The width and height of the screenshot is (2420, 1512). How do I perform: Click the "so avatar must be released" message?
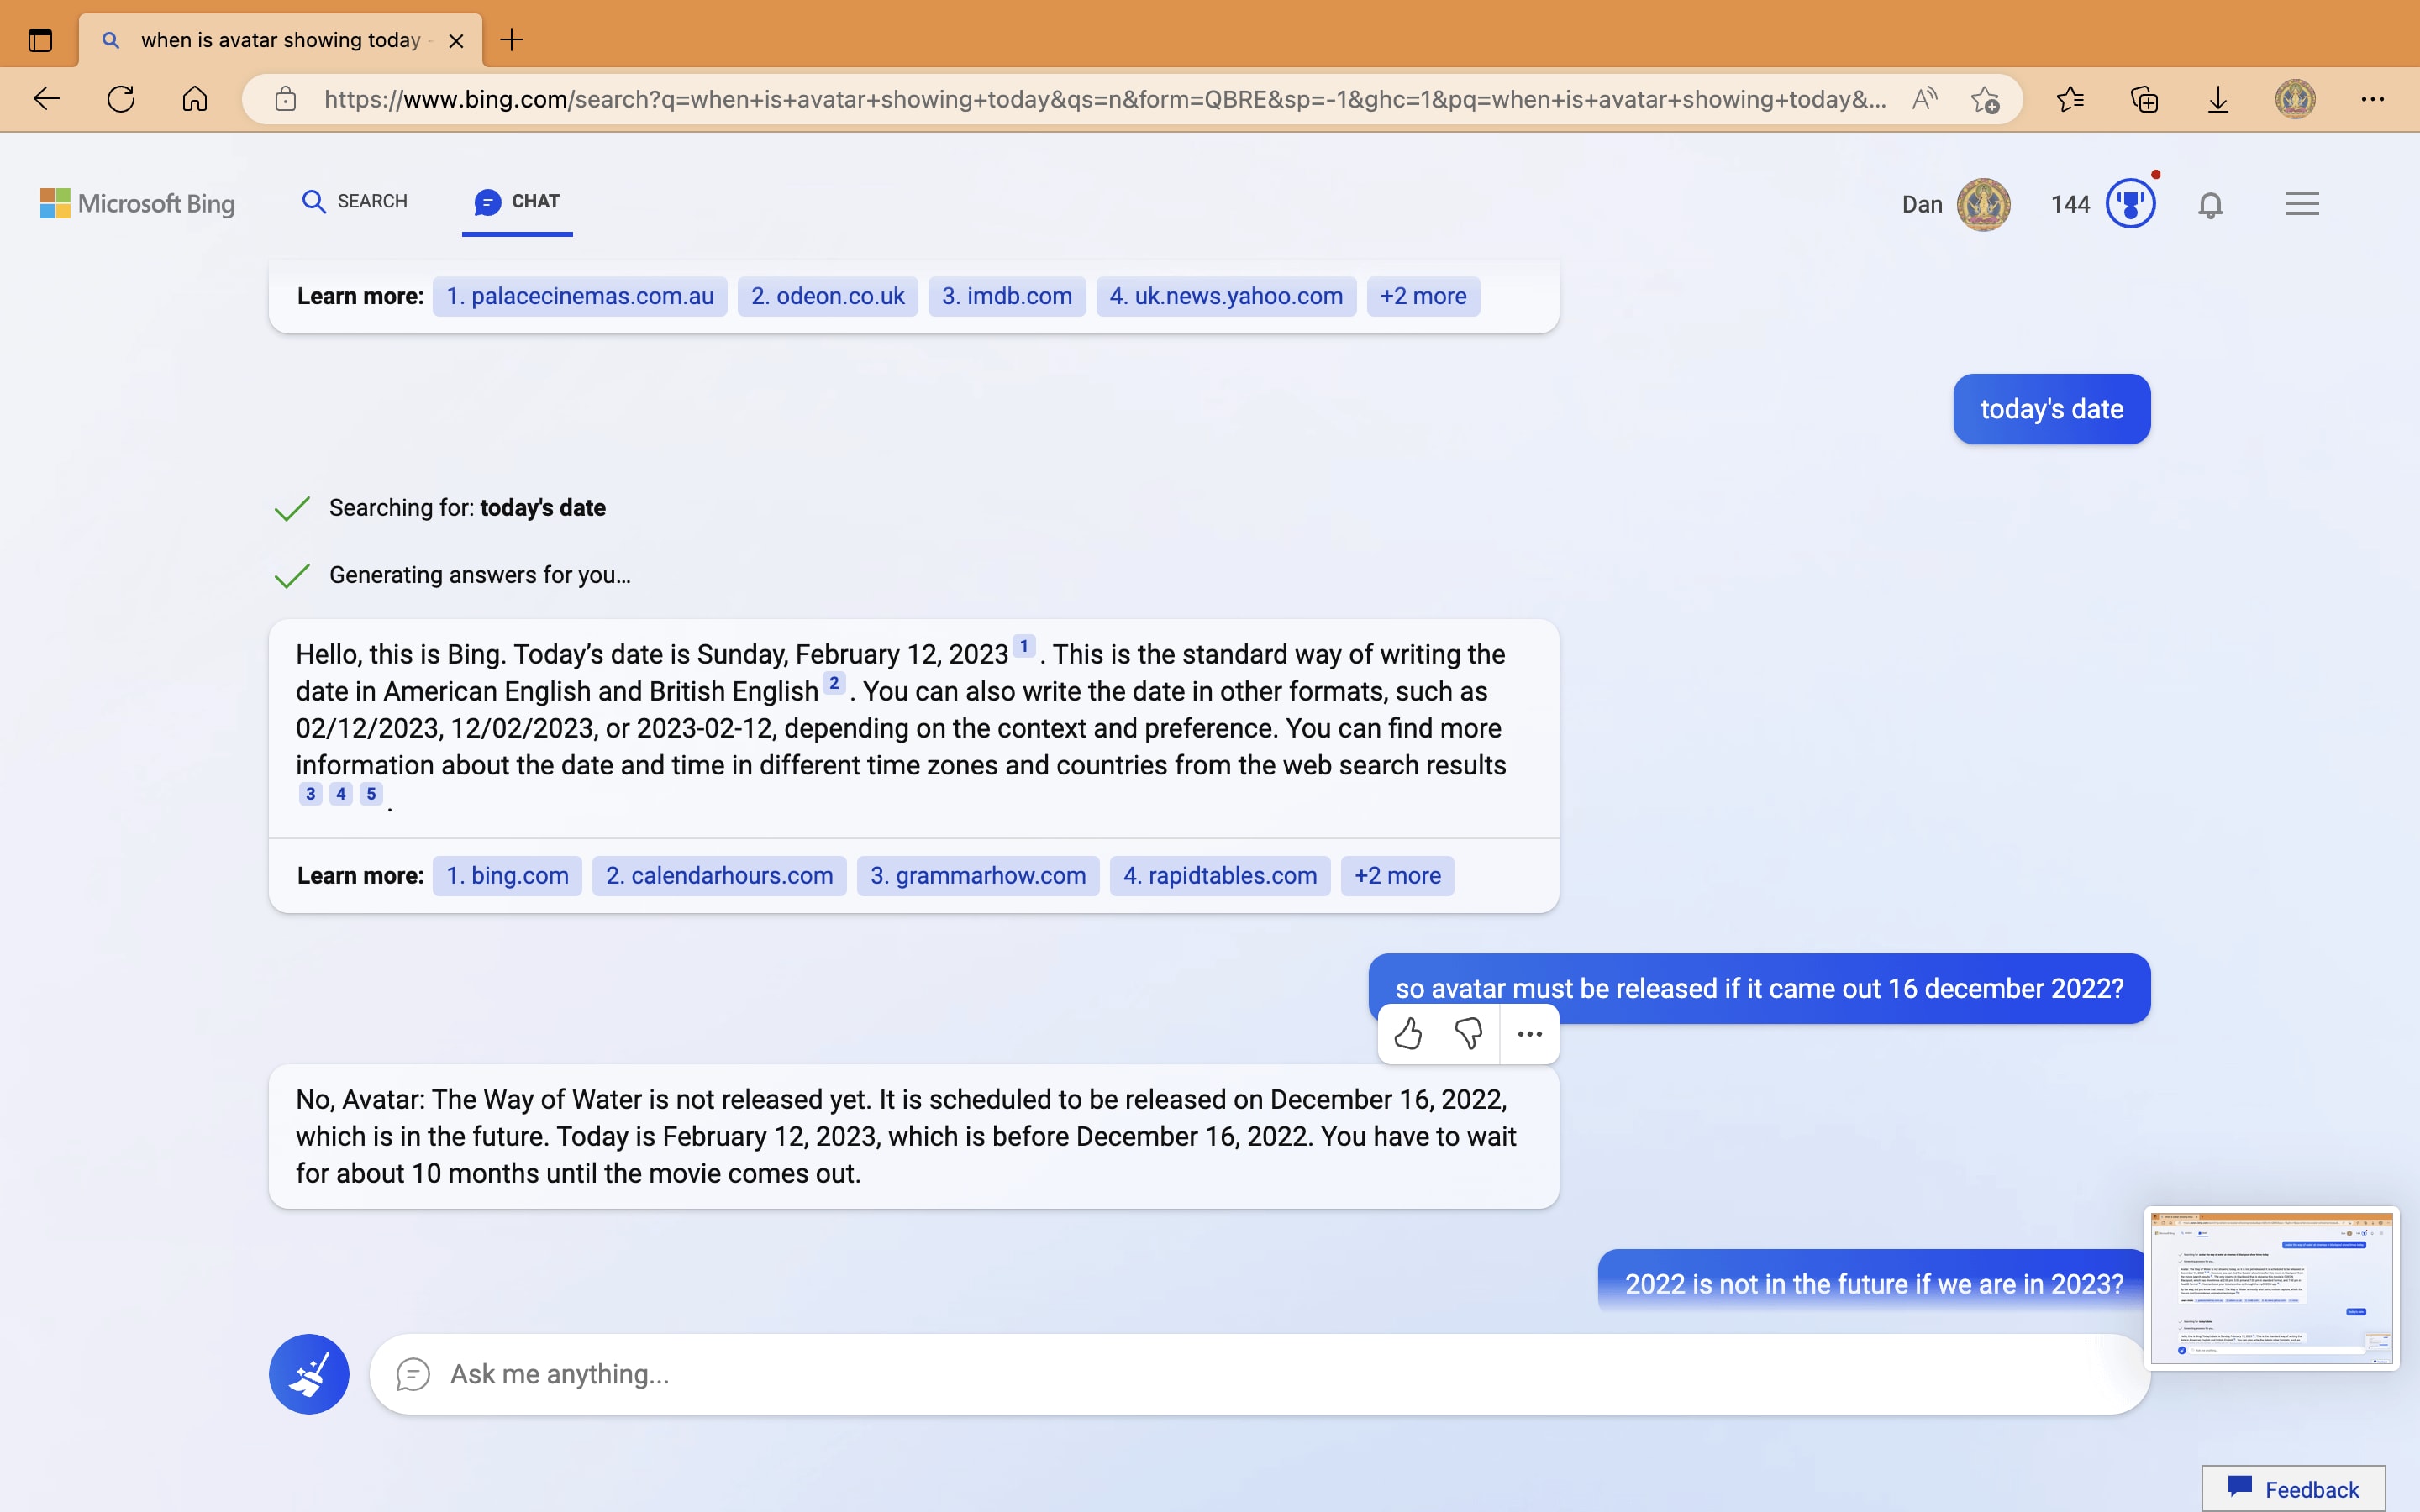click(1759, 988)
